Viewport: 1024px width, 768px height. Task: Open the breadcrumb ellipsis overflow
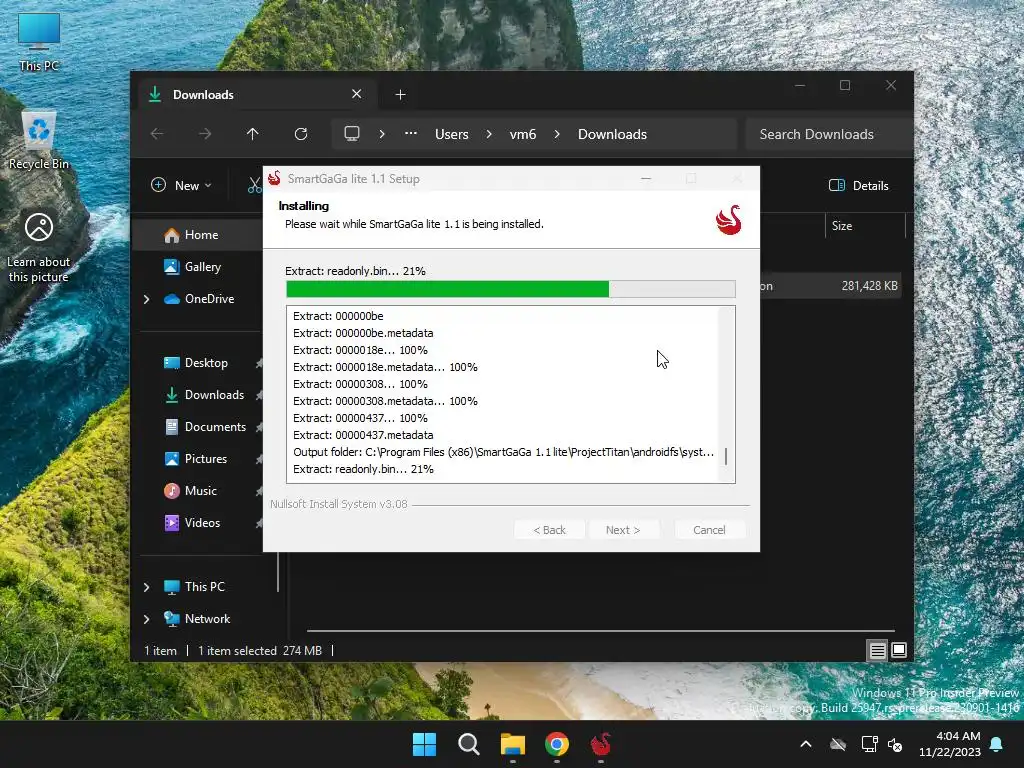[x=411, y=134]
